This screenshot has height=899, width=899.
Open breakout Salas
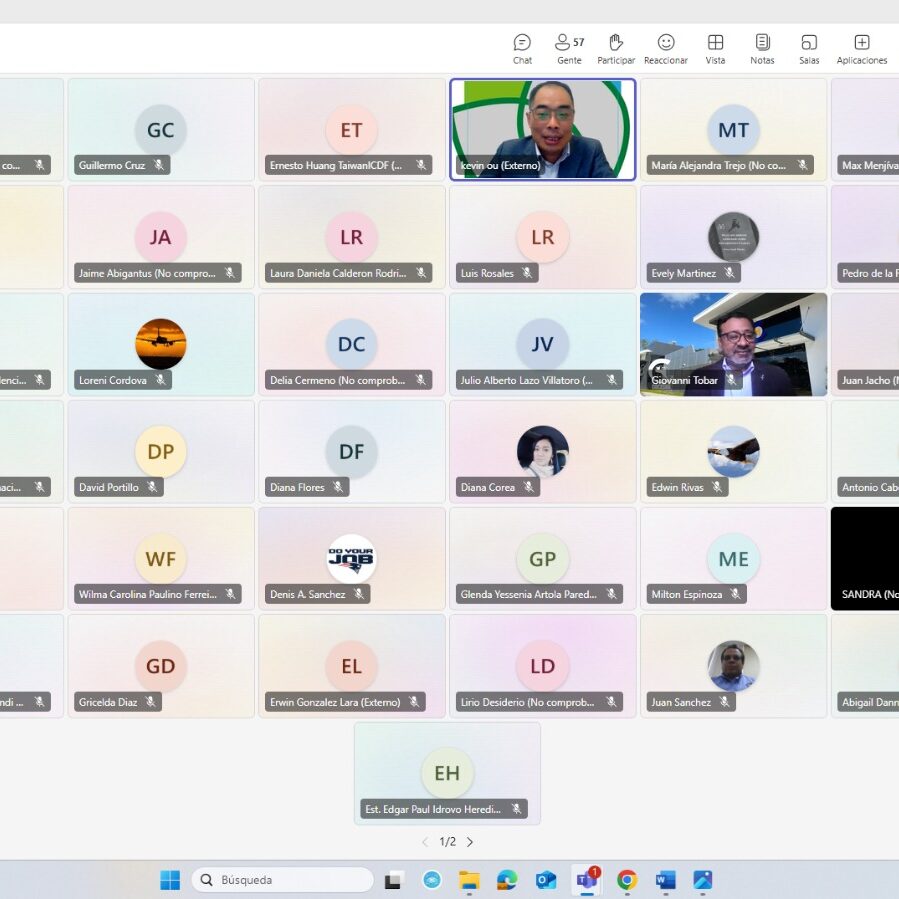point(809,47)
